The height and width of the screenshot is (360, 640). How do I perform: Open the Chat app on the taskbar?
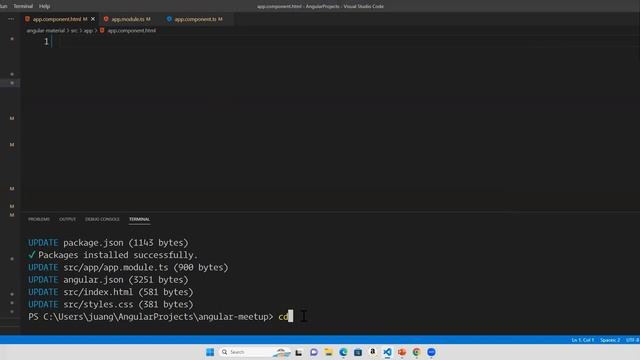[313, 352]
